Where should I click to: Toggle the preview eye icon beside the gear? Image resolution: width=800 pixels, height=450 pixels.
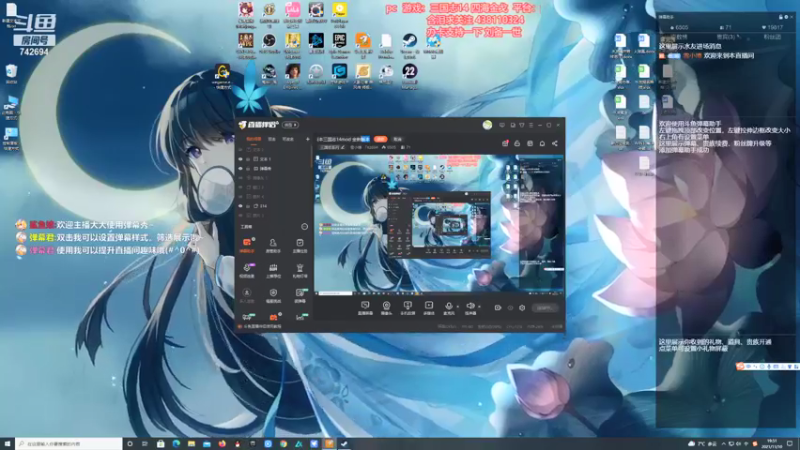(x=510, y=308)
